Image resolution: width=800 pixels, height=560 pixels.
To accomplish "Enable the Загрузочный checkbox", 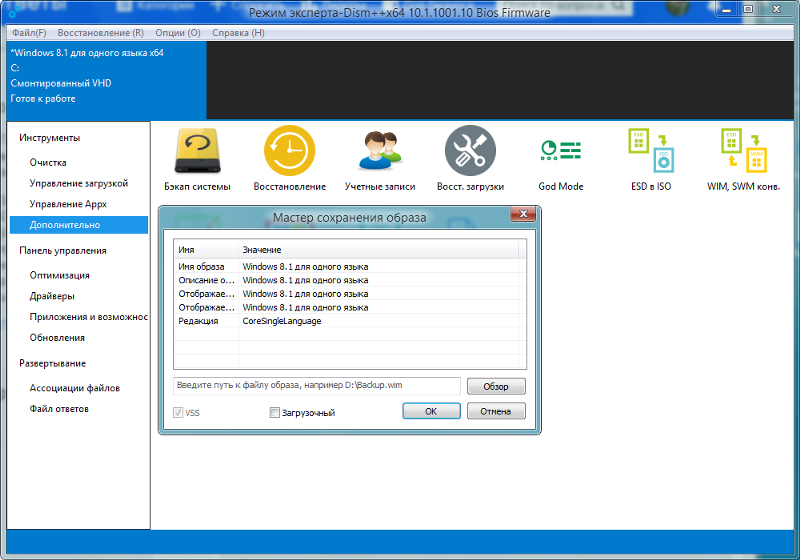I will point(274,413).
